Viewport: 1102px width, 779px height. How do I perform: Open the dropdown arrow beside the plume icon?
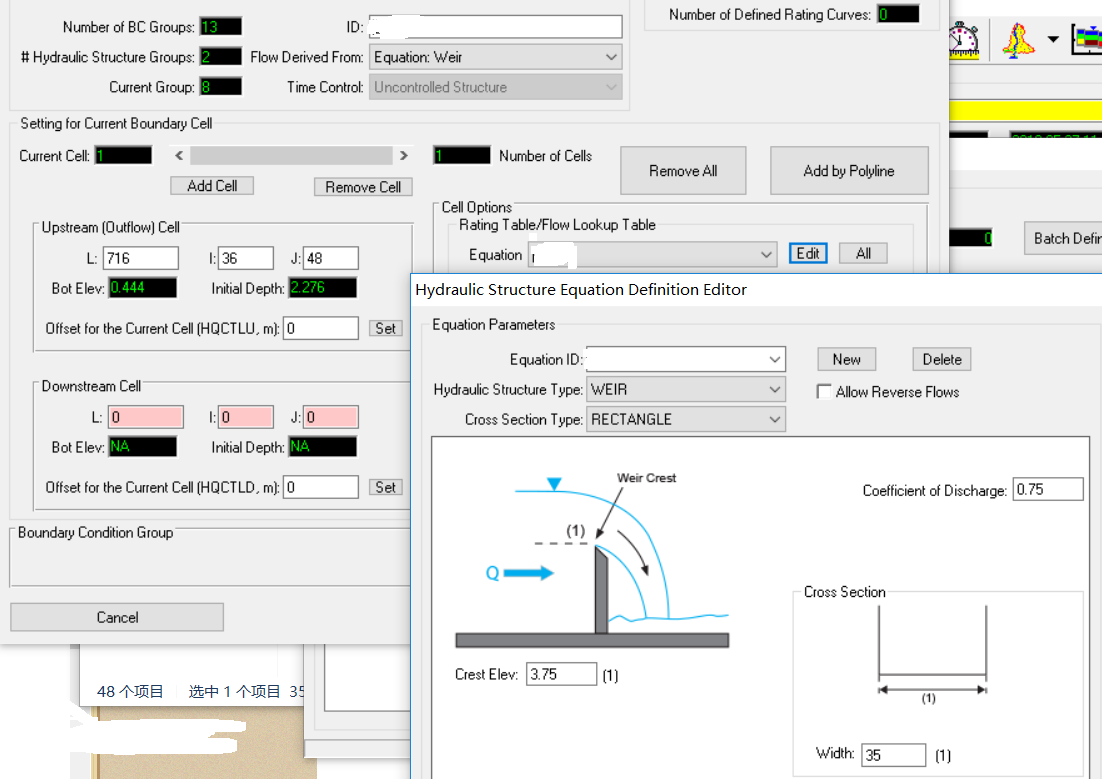coord(1053,39)
